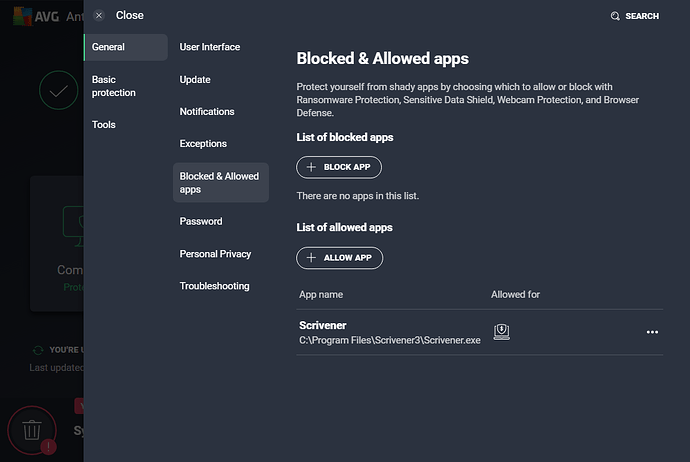690x462 pixels.
Task: Go to the Update settings section
Action: pos(195,79)
